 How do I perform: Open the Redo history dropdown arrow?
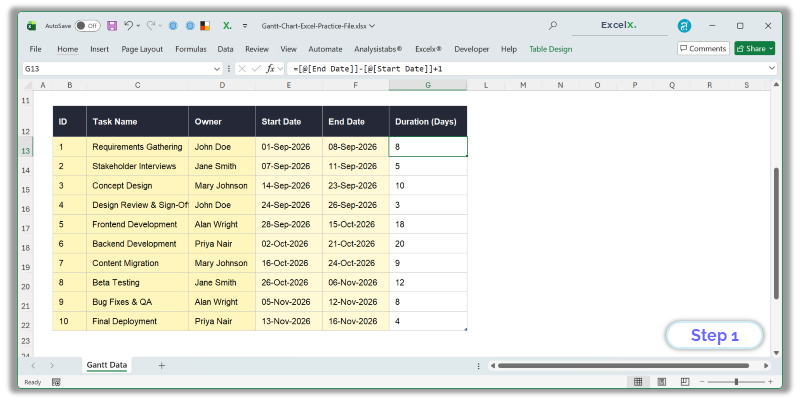(x=160, y=26)
